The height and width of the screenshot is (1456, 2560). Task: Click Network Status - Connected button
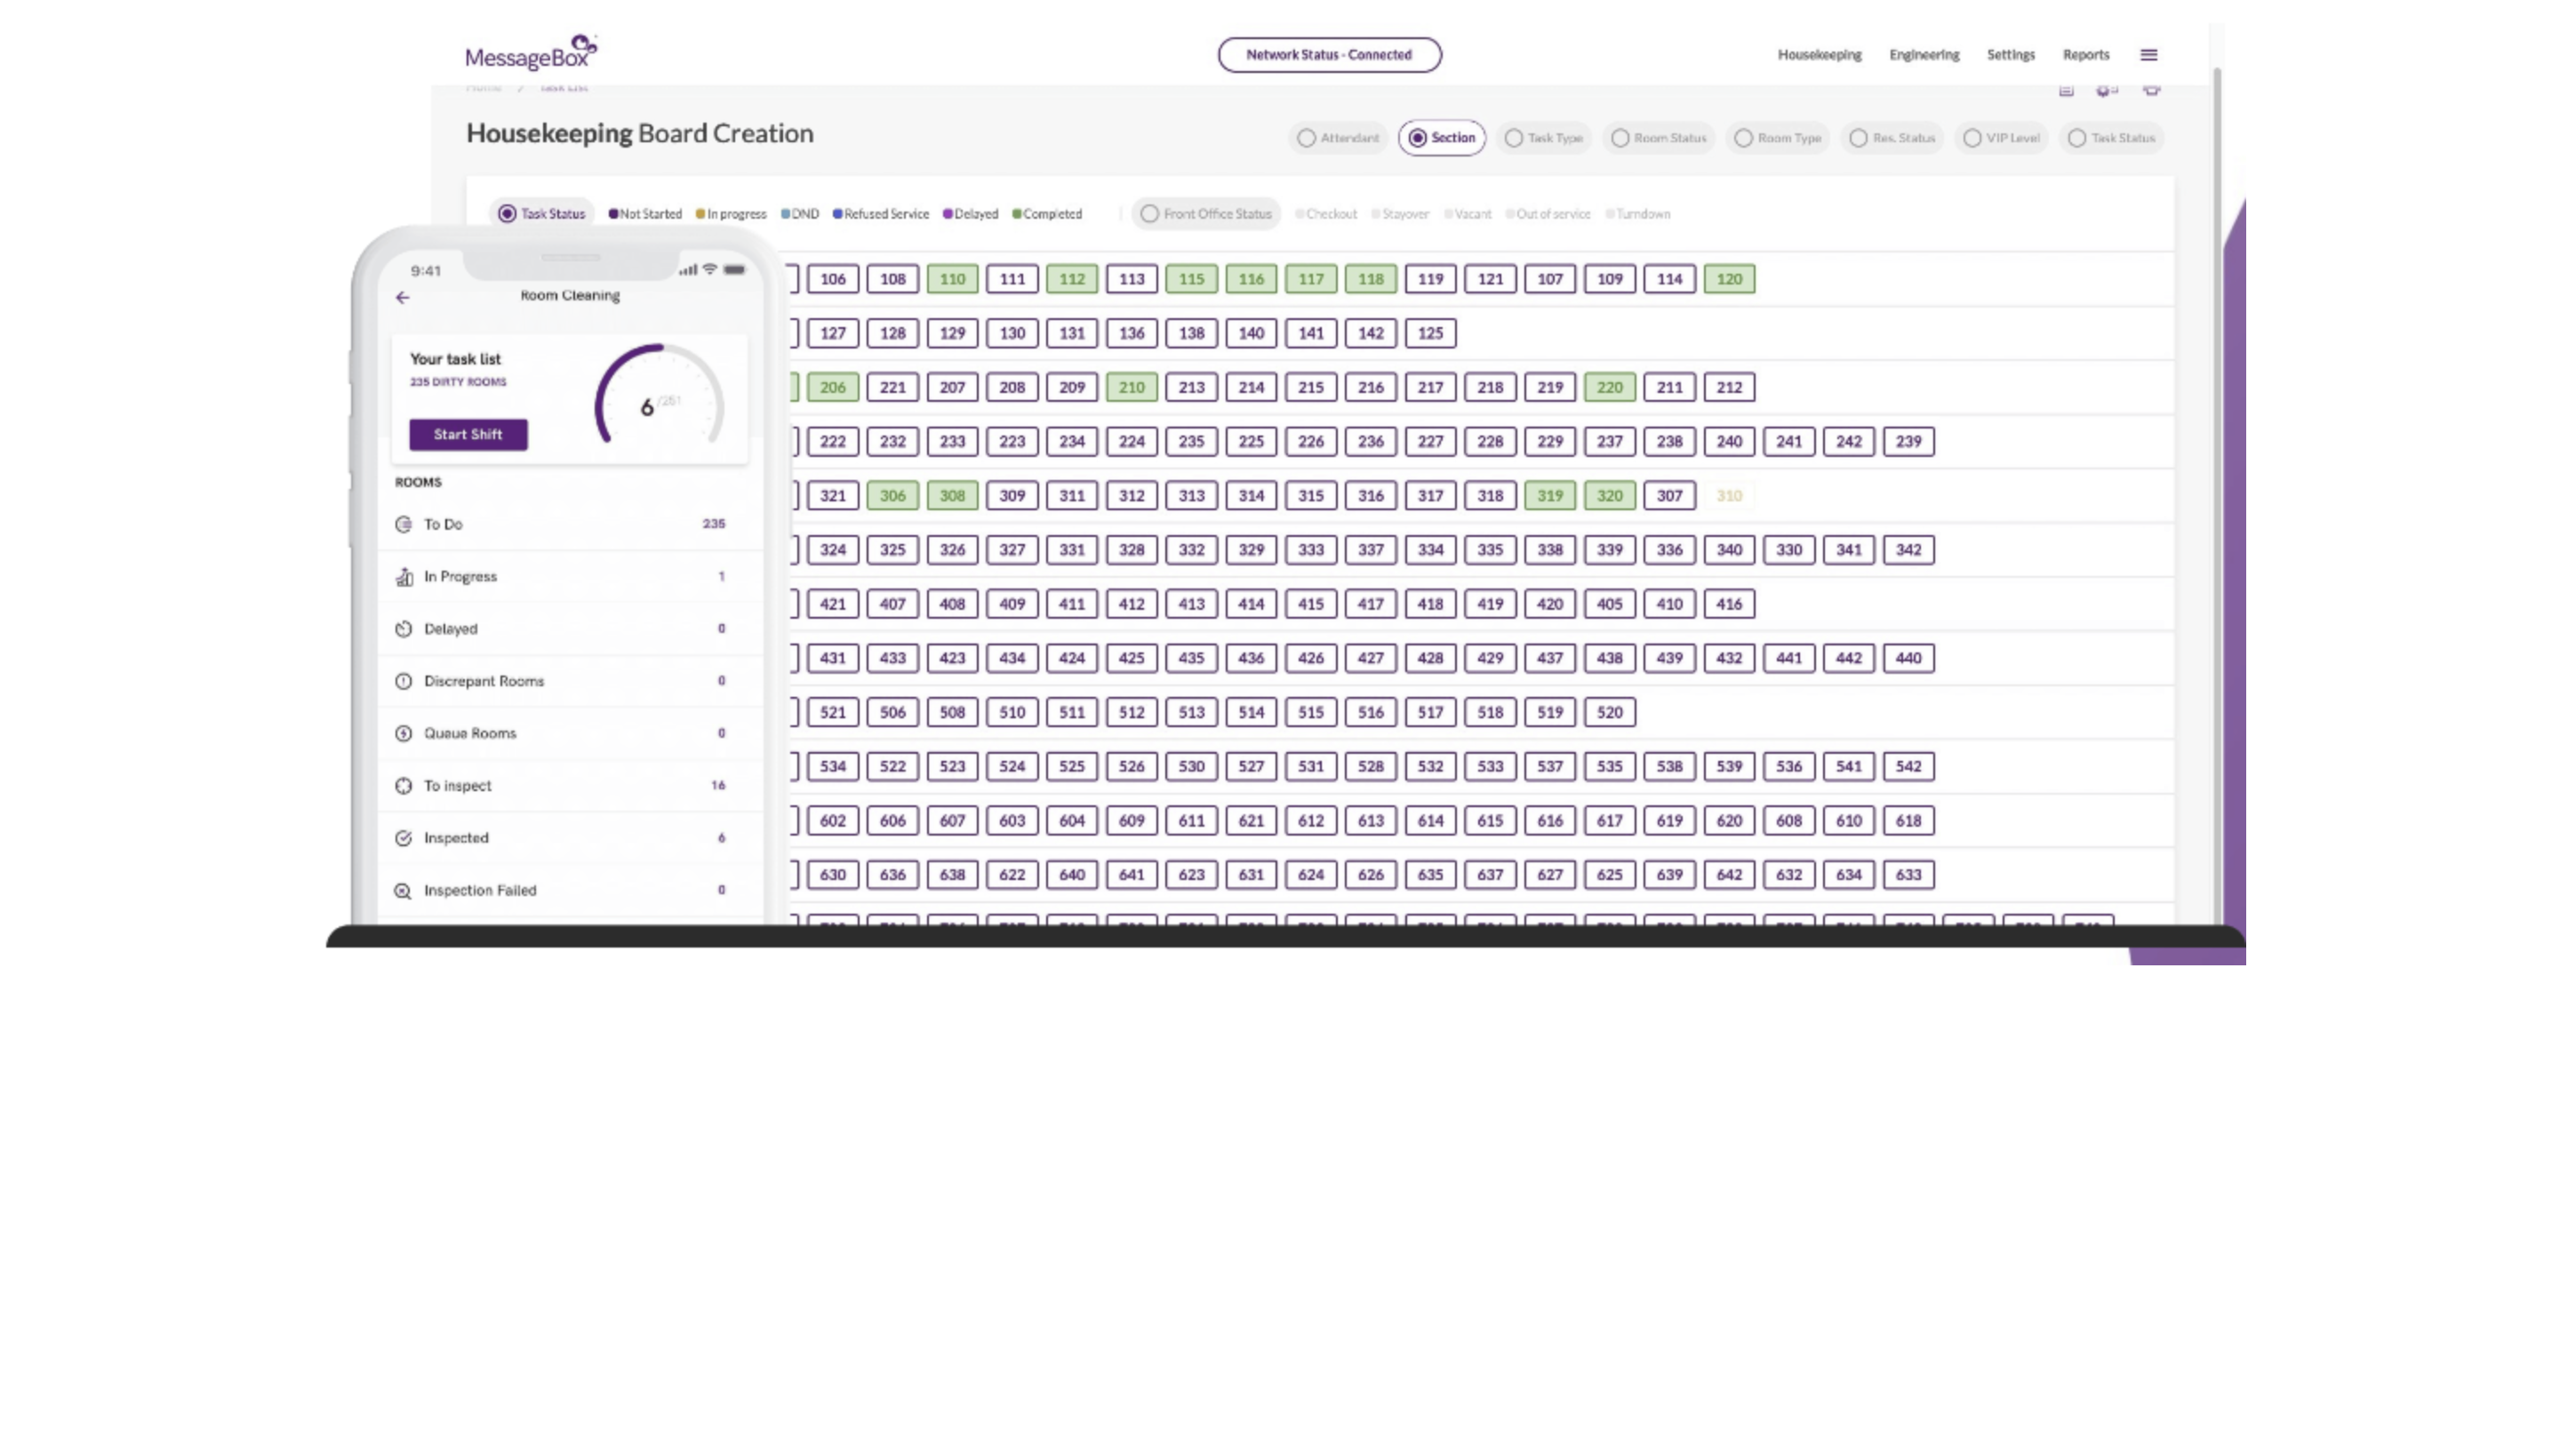pos(1329,55)
